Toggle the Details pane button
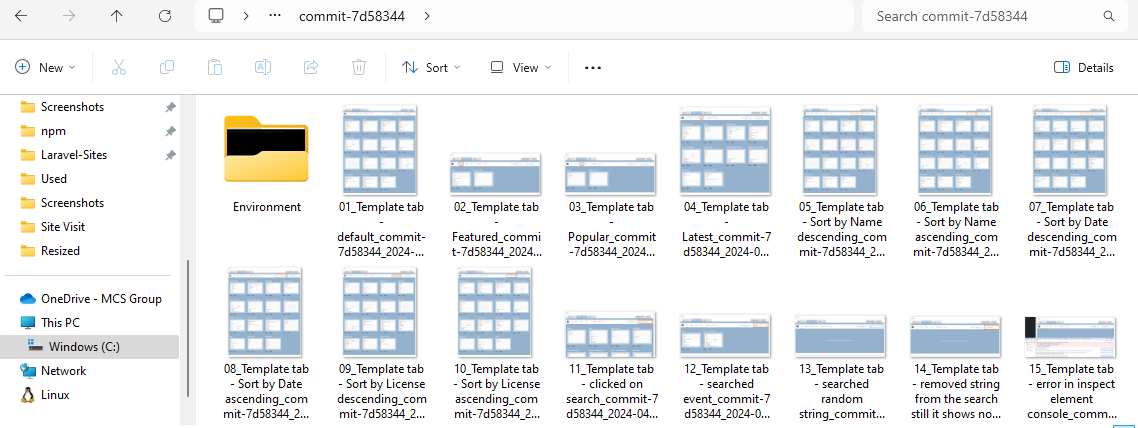This screenshot has width=1138, height=428. pos(1084,67)
